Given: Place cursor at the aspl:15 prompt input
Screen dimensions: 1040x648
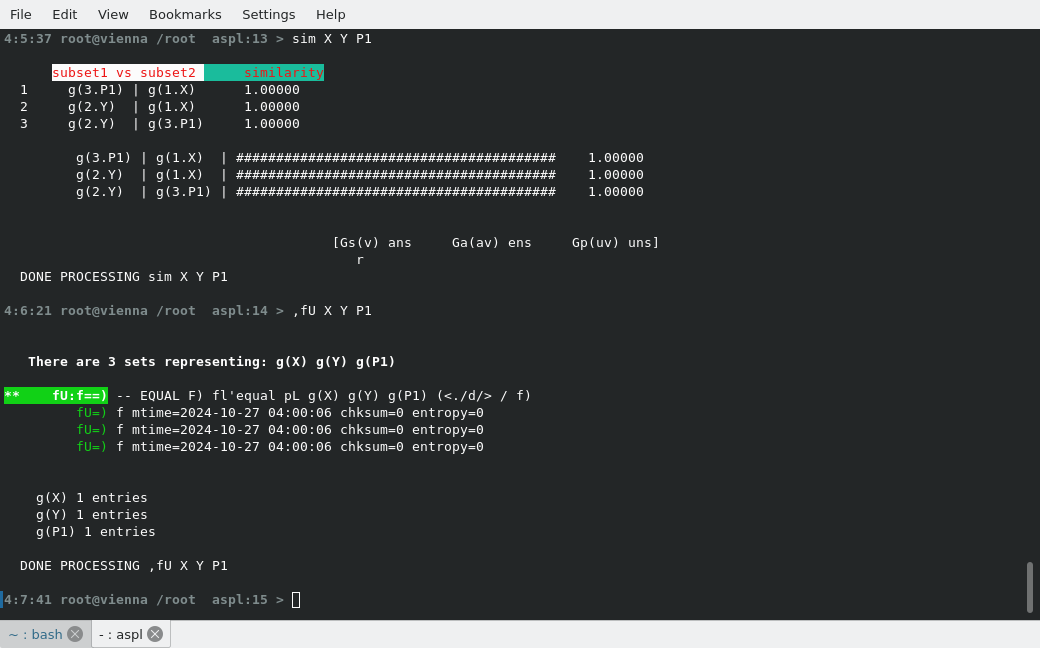Looking at the screenshot, I should tap(296, 600).
